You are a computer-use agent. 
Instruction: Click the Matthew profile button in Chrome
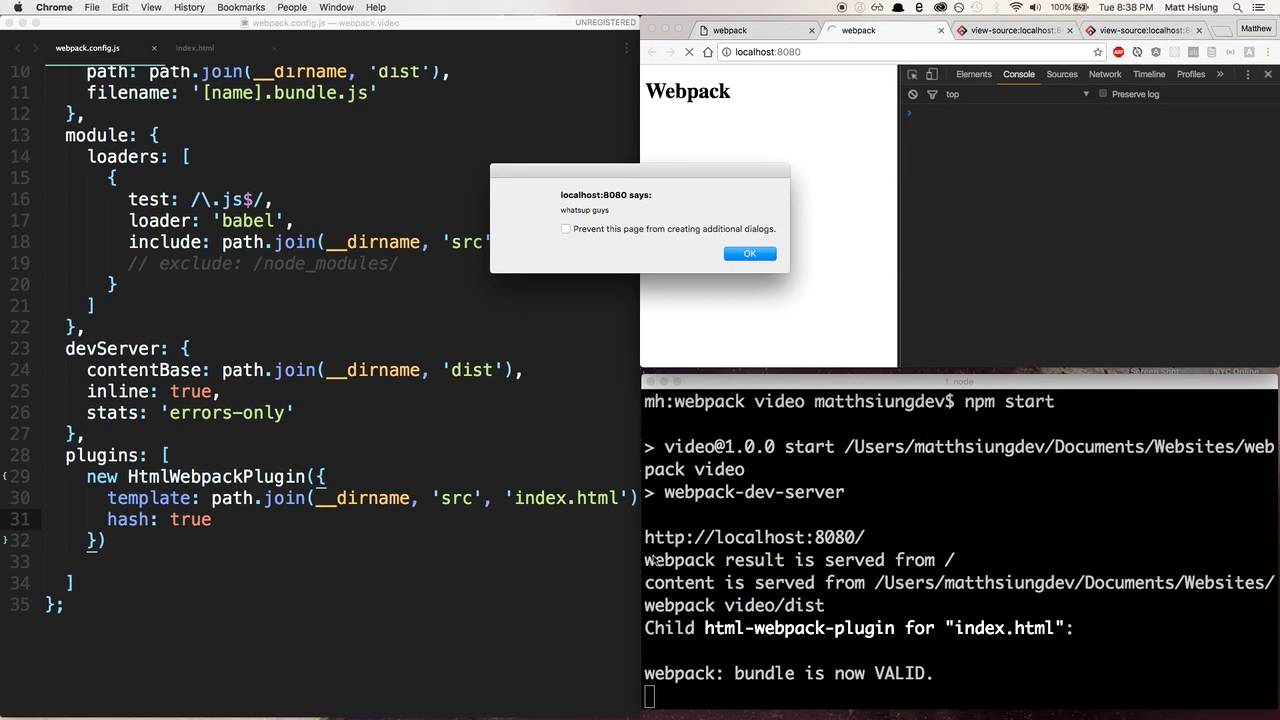pos(1256,29)
